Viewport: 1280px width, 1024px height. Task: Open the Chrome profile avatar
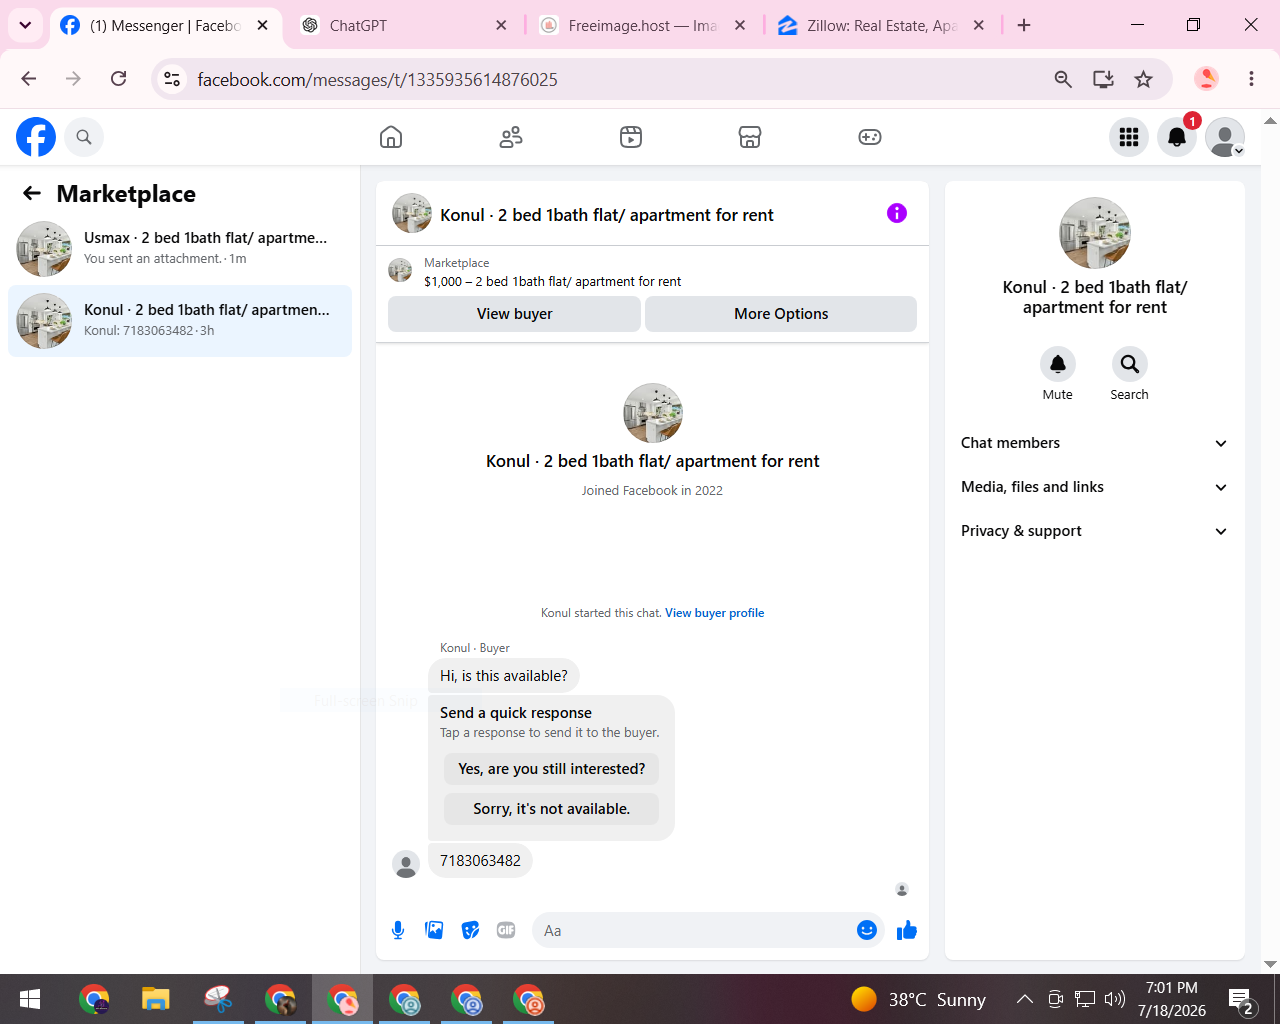point(1207,79)
